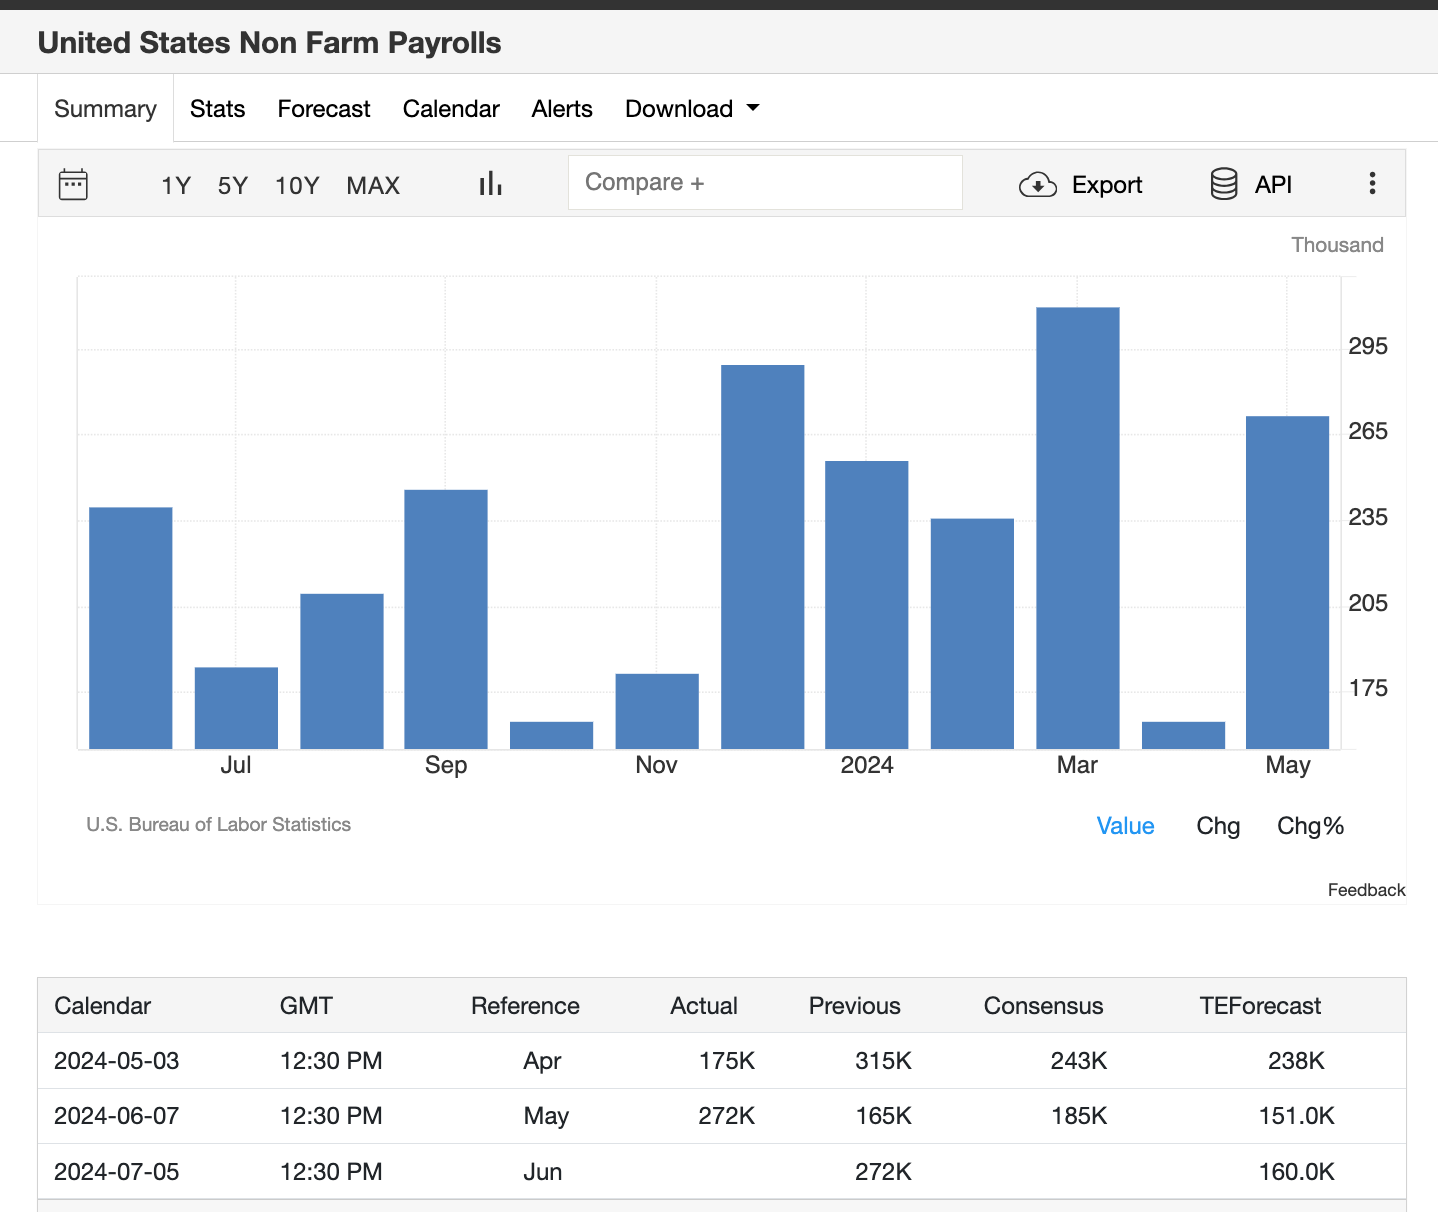Click the bar chart type icon
The image size is (1438, 1212).
click(490, 184)
